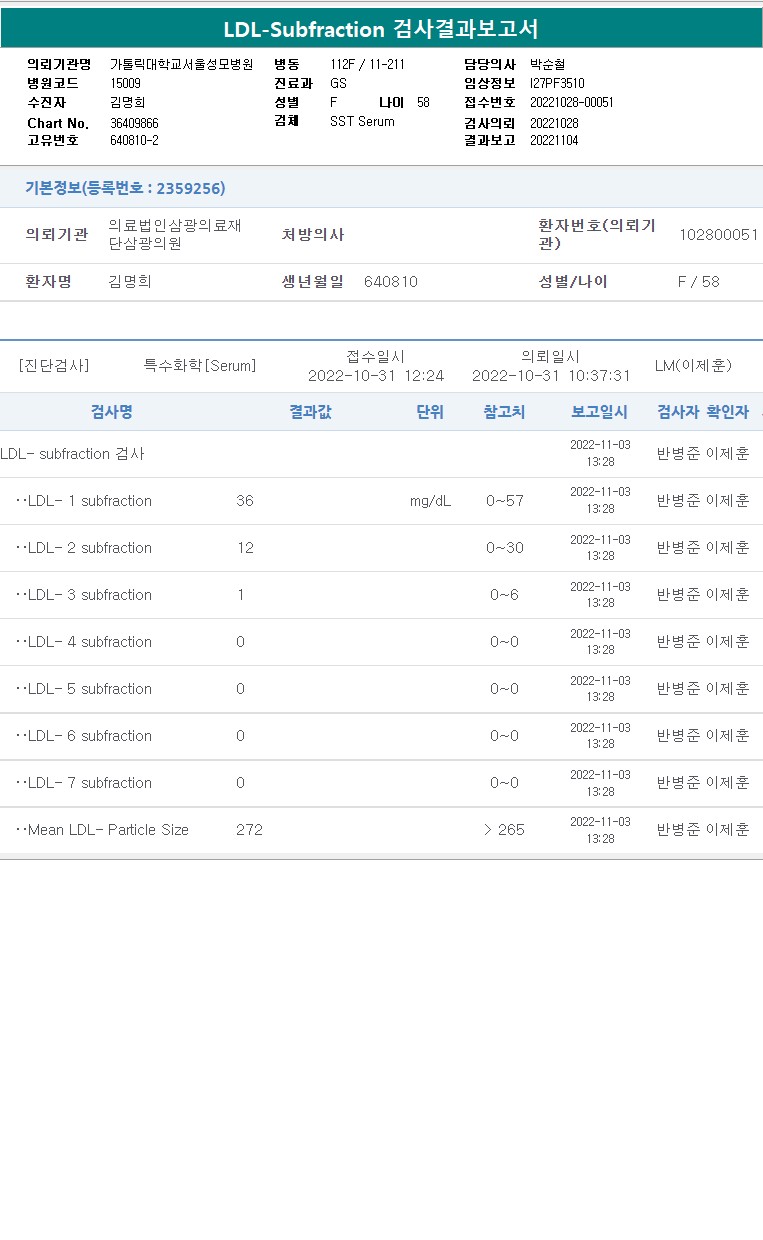Click 결과값 column header
Screen dimensions: 763x1240
pyautogui.click(x=310, y=412)
